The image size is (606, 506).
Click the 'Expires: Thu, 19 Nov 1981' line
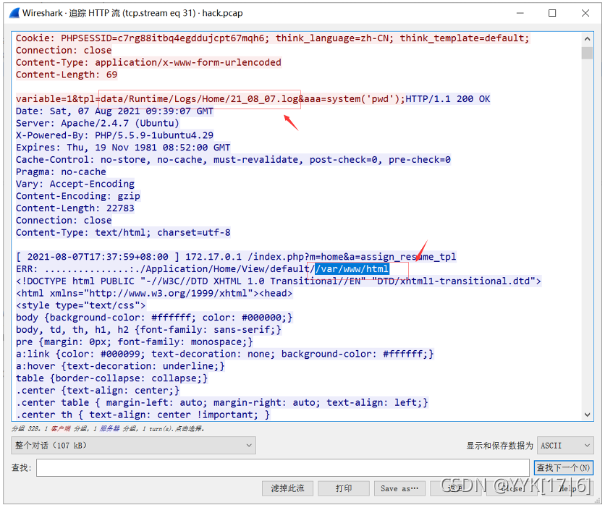click(123, 147)
